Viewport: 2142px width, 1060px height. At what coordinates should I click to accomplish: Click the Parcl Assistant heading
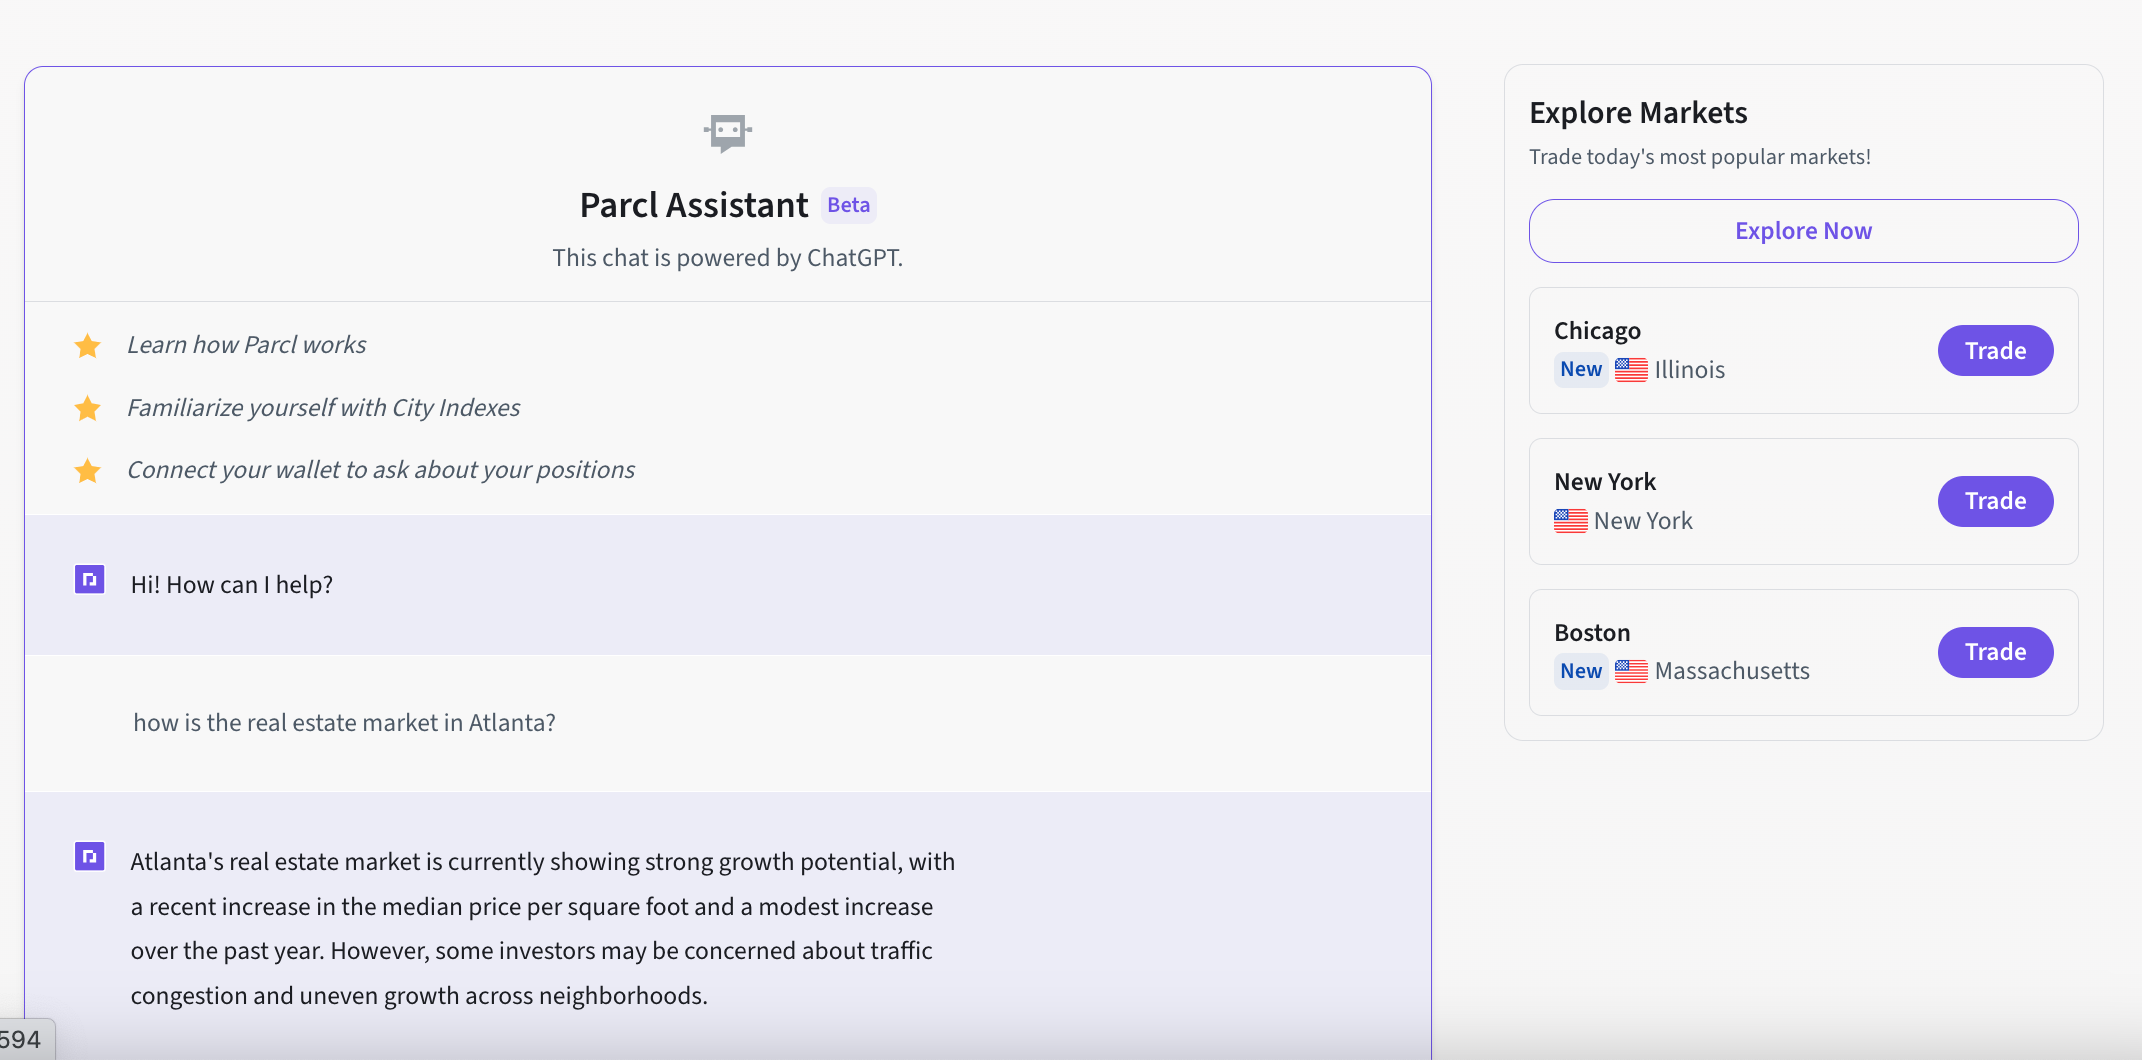click(694, 205)
